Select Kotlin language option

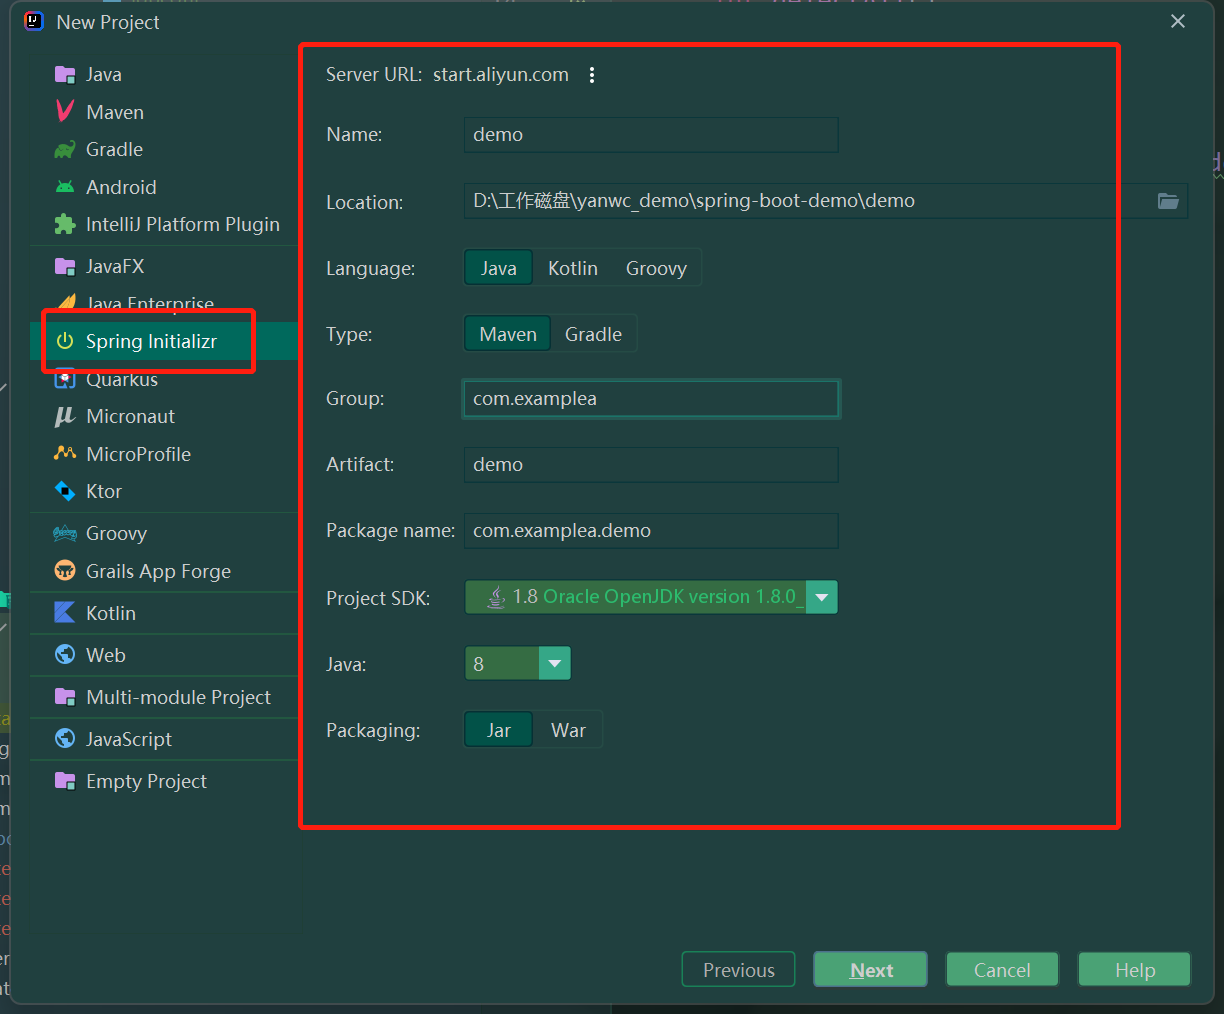pos(573,268)
